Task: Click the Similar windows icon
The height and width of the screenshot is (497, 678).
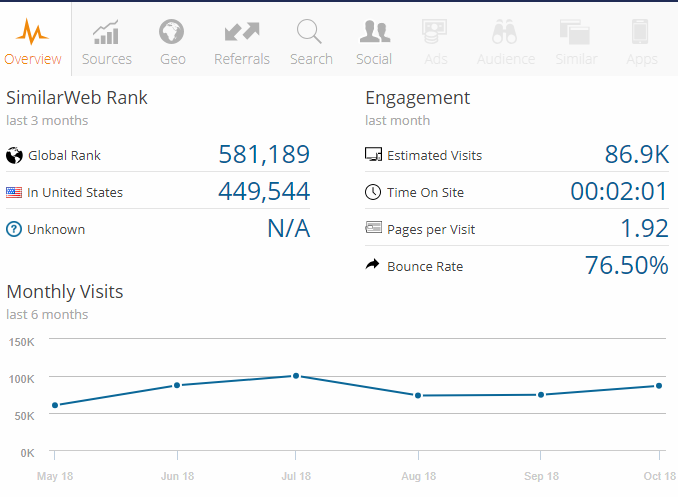Action: (x=575, y=32)
